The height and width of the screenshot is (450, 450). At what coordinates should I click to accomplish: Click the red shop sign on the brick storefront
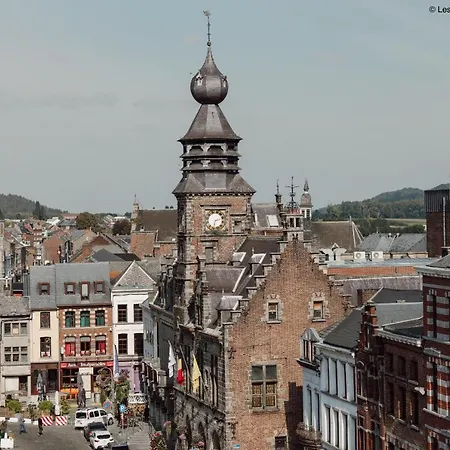click(86, 365)
